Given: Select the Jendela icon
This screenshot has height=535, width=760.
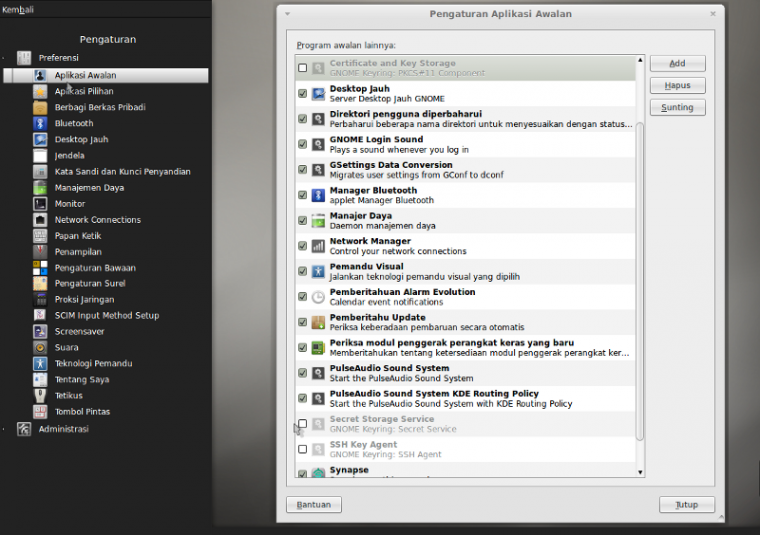Looking at the screenshot, I should (40, 156).
